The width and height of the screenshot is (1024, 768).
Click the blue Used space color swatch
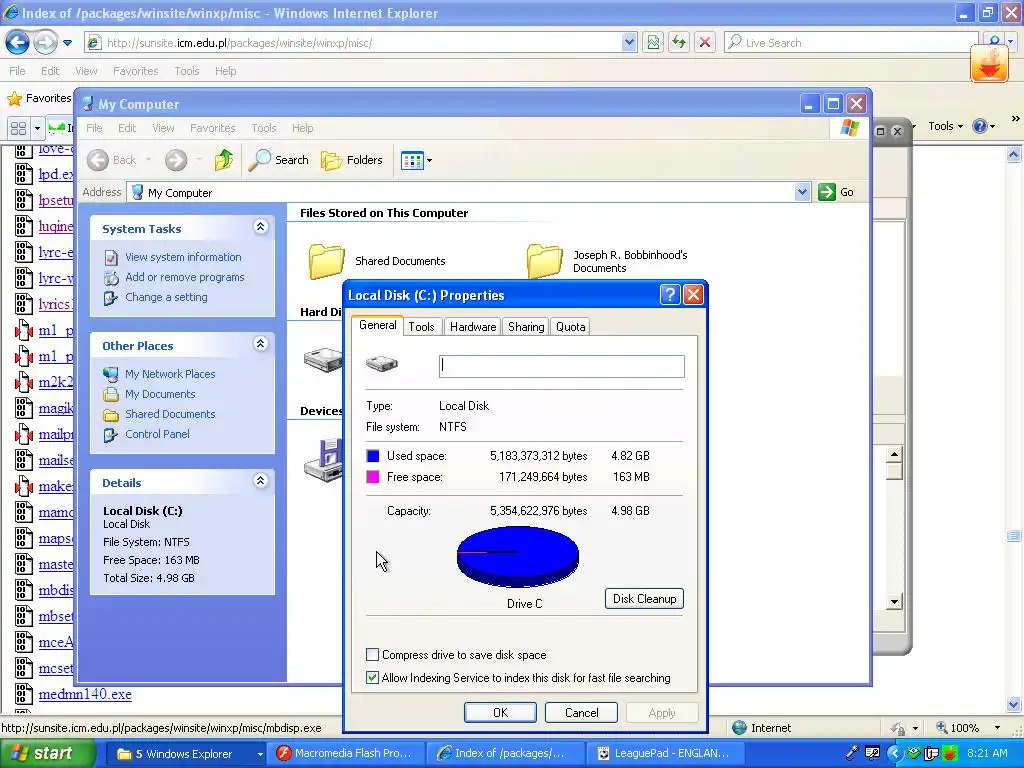coord(373,456)
